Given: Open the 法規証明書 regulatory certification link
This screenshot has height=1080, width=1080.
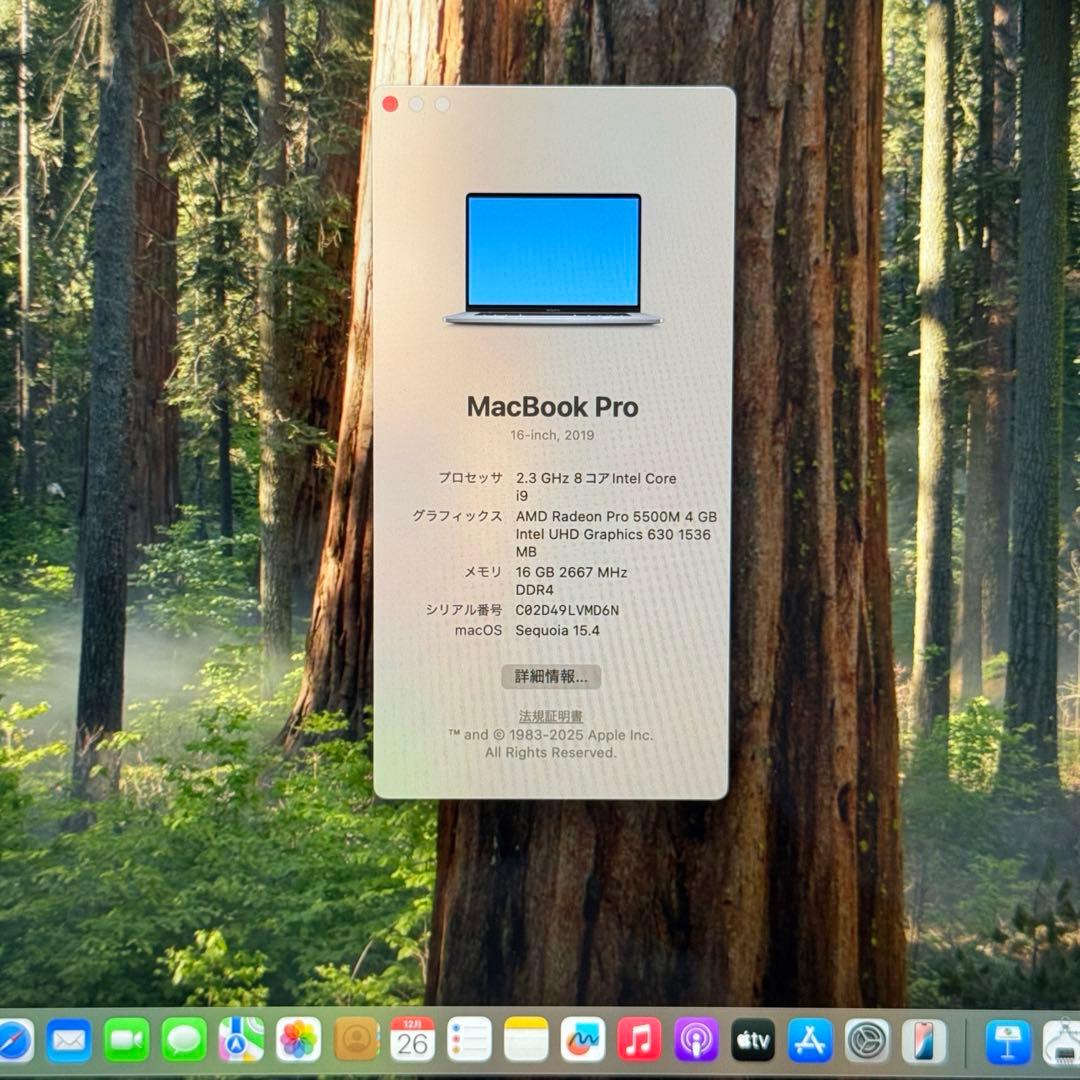Looking at the screenshot, I should [x=551, y=714].
